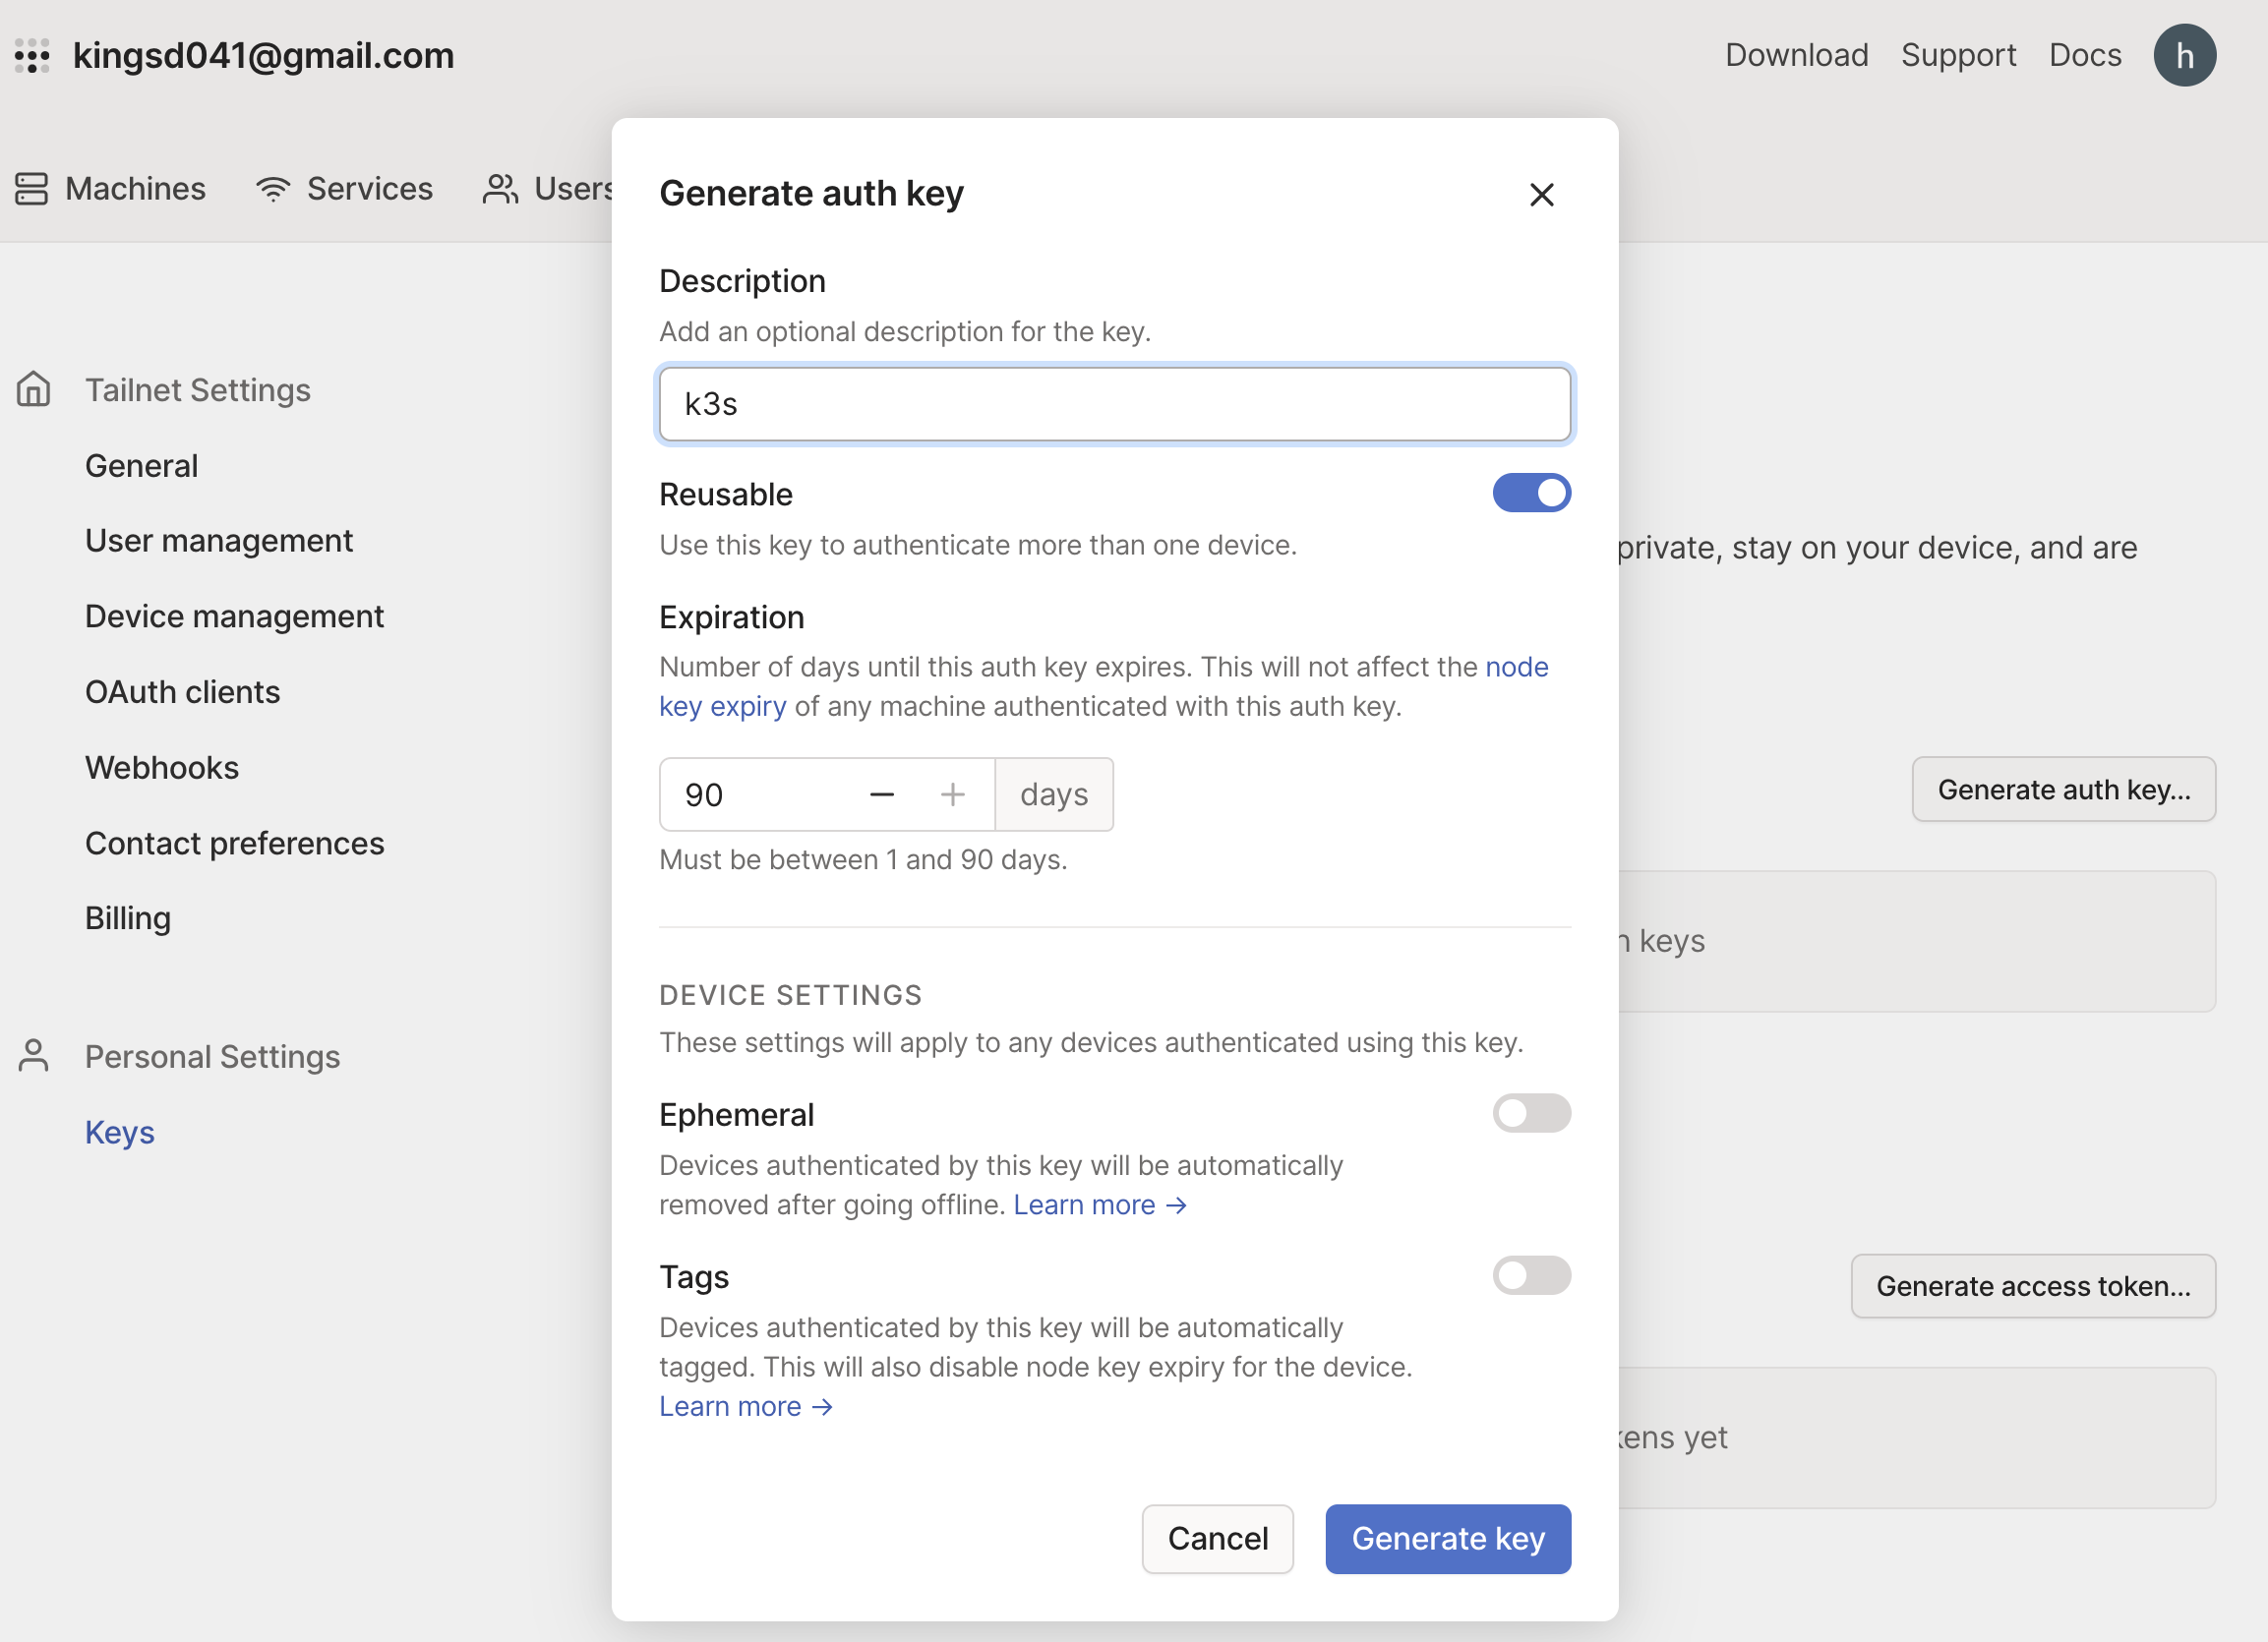This screenshot has width=2268, height=1642.
Task: Select OAuth clients in sidebar
Action: (182, 692)
